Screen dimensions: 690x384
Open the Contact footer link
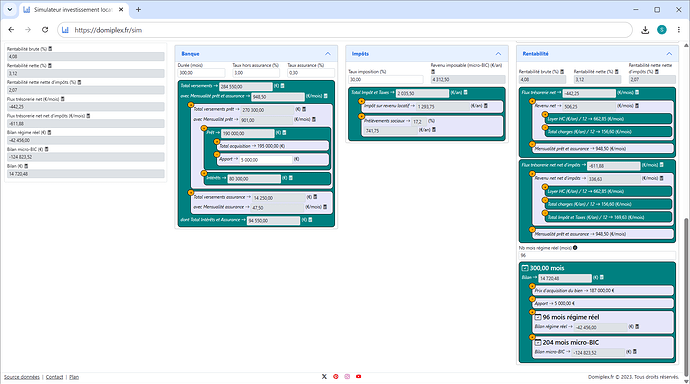point(54,377)
